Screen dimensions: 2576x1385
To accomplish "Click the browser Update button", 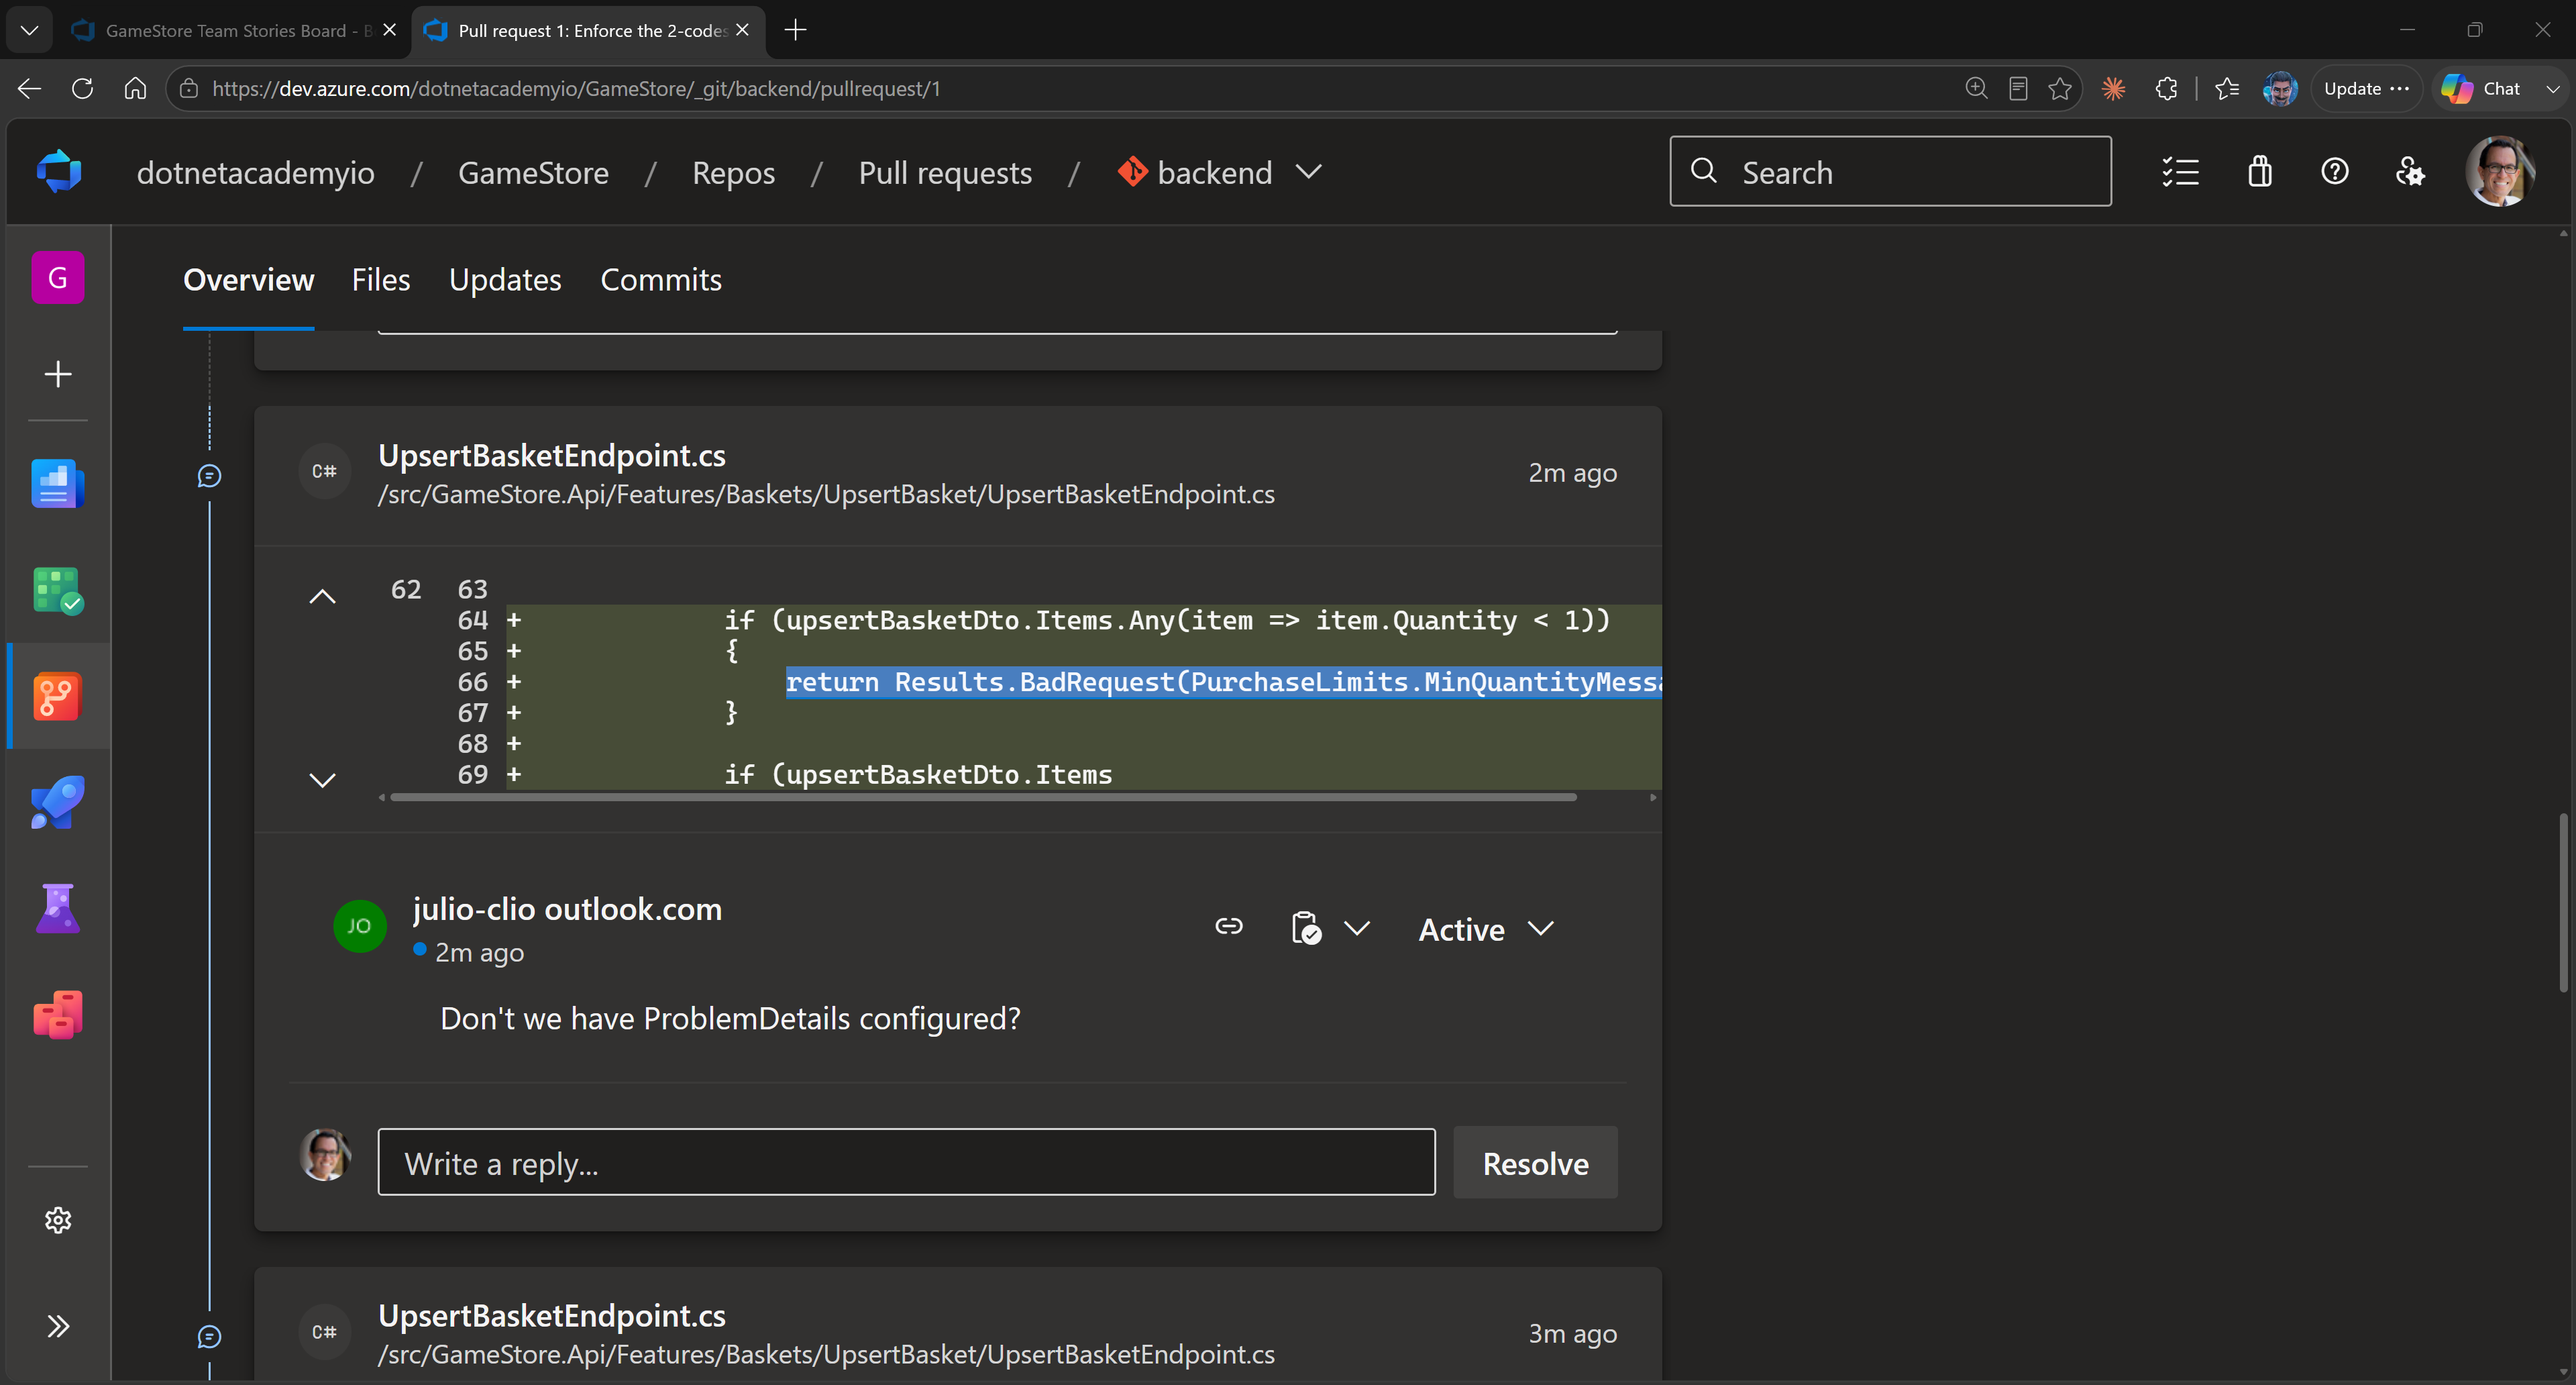I will tap(2366, 88).
